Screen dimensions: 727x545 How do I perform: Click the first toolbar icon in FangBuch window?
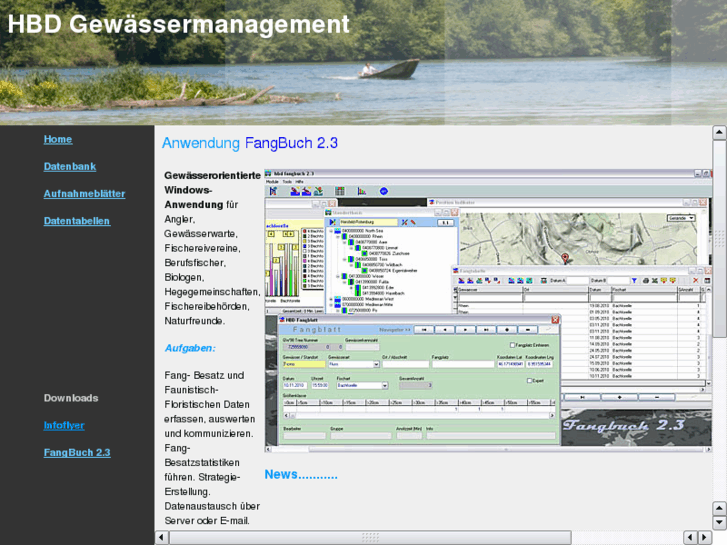pyautogui.click(x=272, y=191)
